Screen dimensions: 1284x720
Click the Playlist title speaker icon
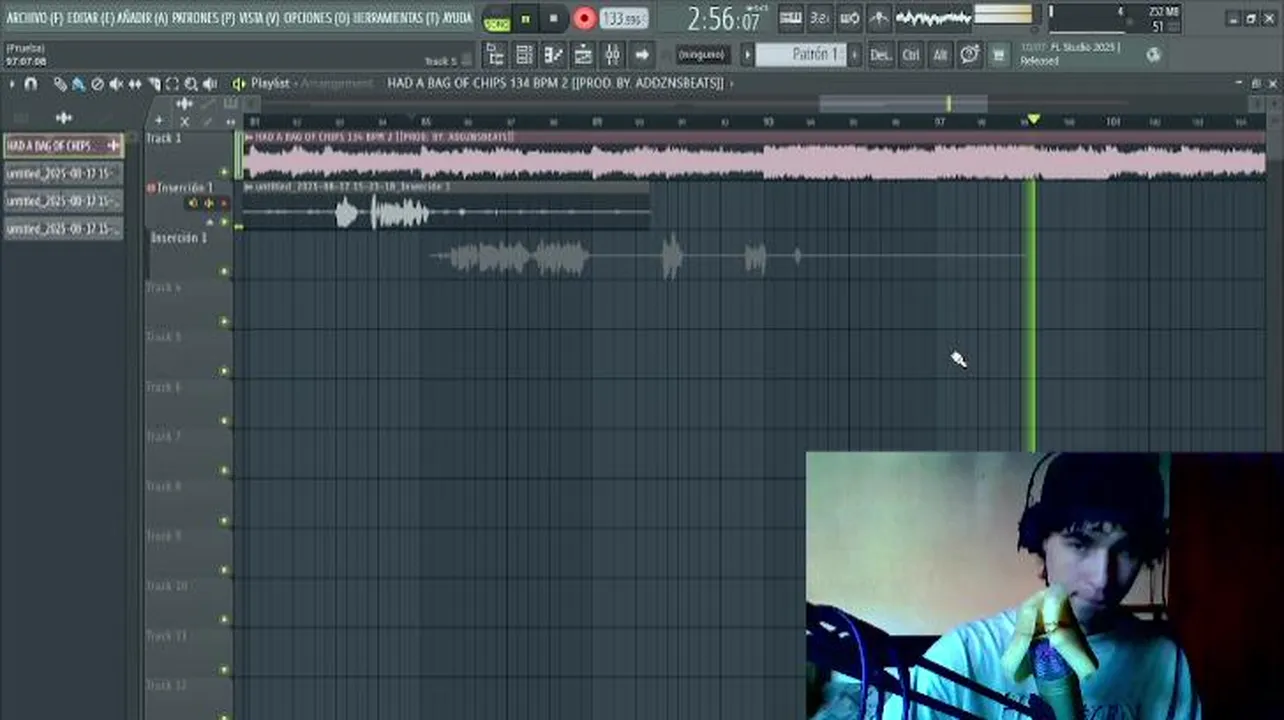(239, 84)
